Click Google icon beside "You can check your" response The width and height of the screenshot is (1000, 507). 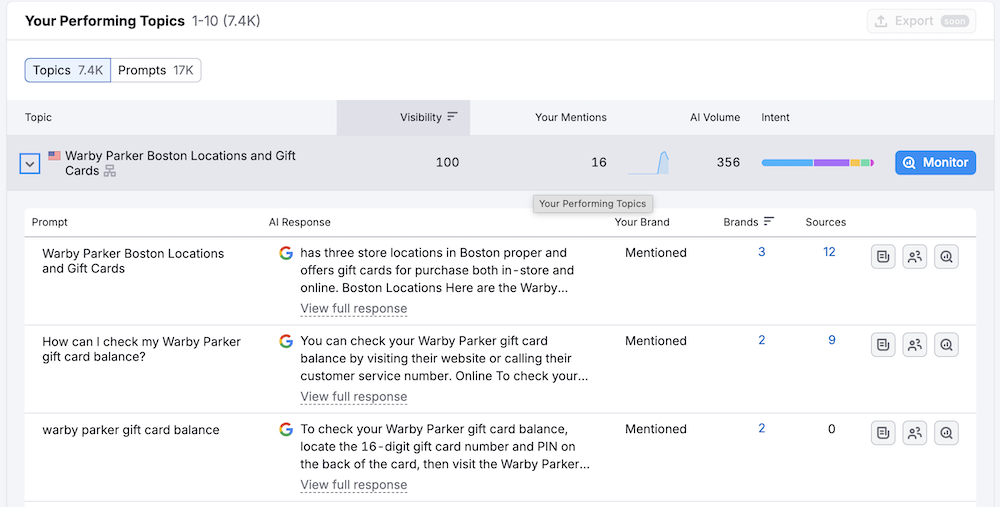tap(286, 341)
